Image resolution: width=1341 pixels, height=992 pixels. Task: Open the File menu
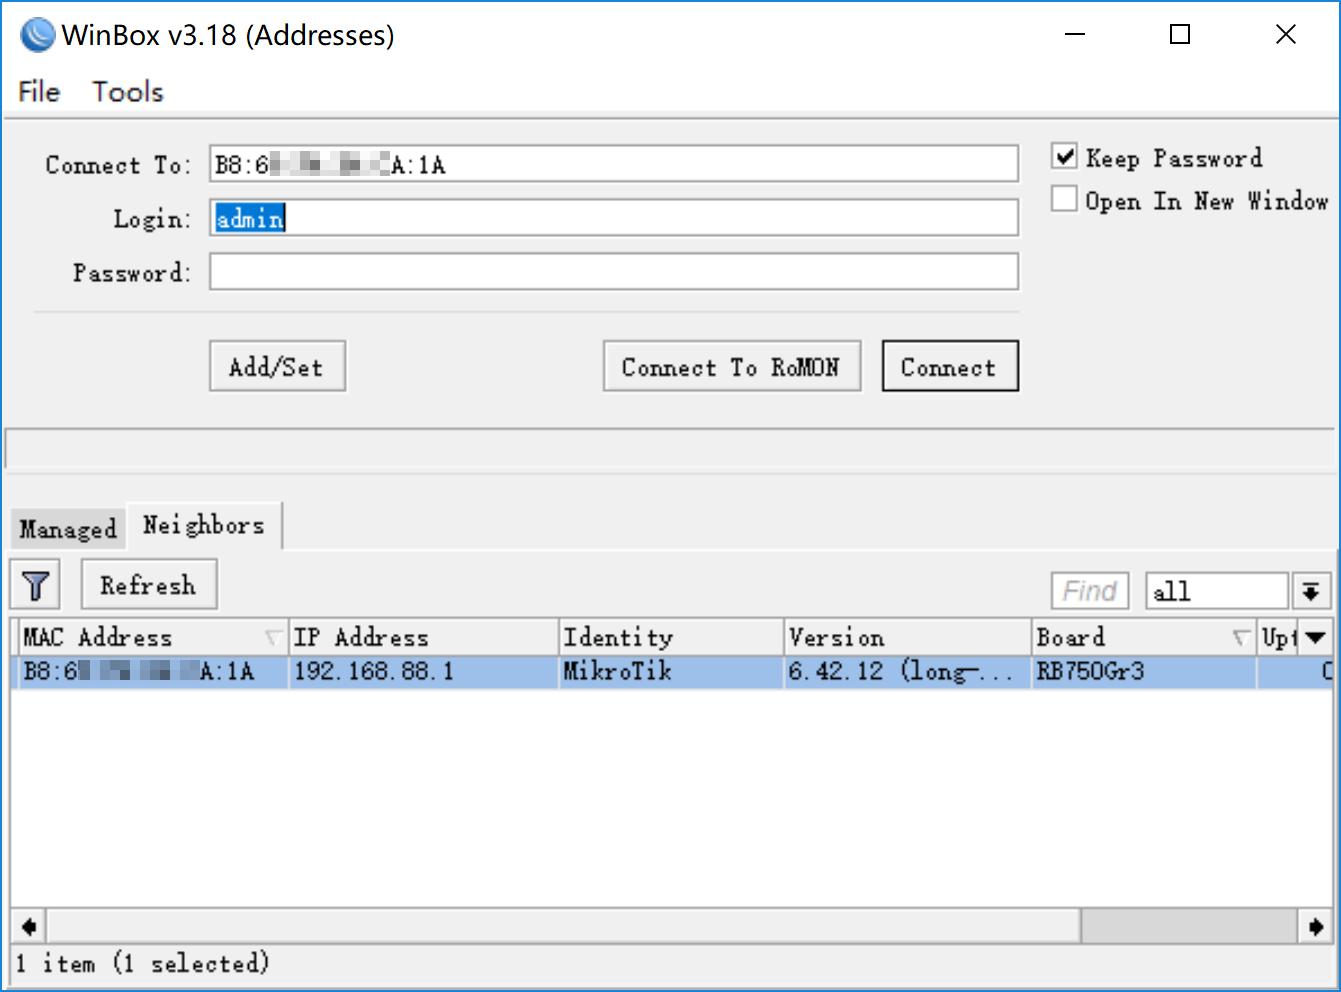tap(39, 92)
